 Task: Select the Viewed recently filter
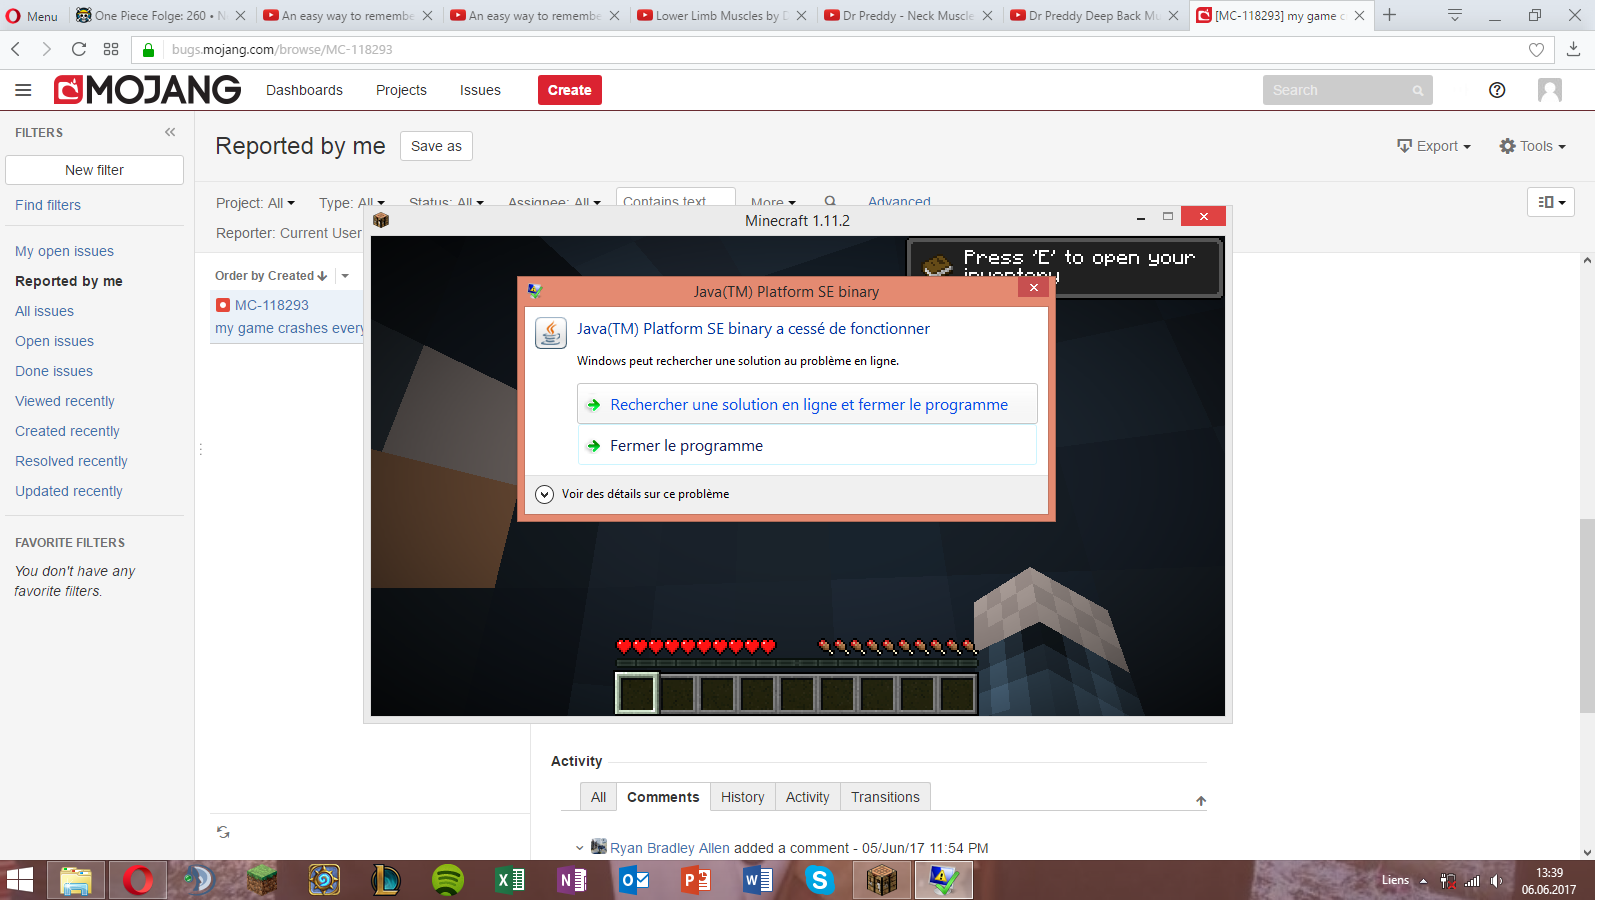click(65, 401)
